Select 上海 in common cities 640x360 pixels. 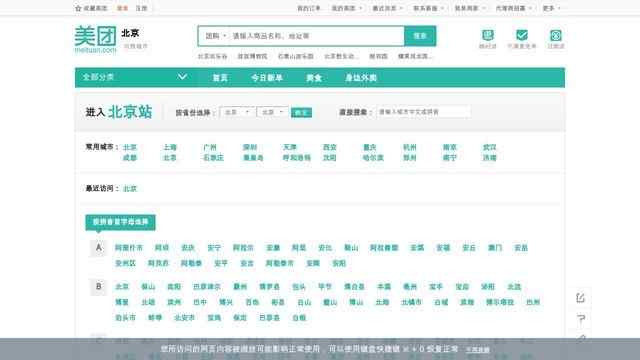[170, 147]
